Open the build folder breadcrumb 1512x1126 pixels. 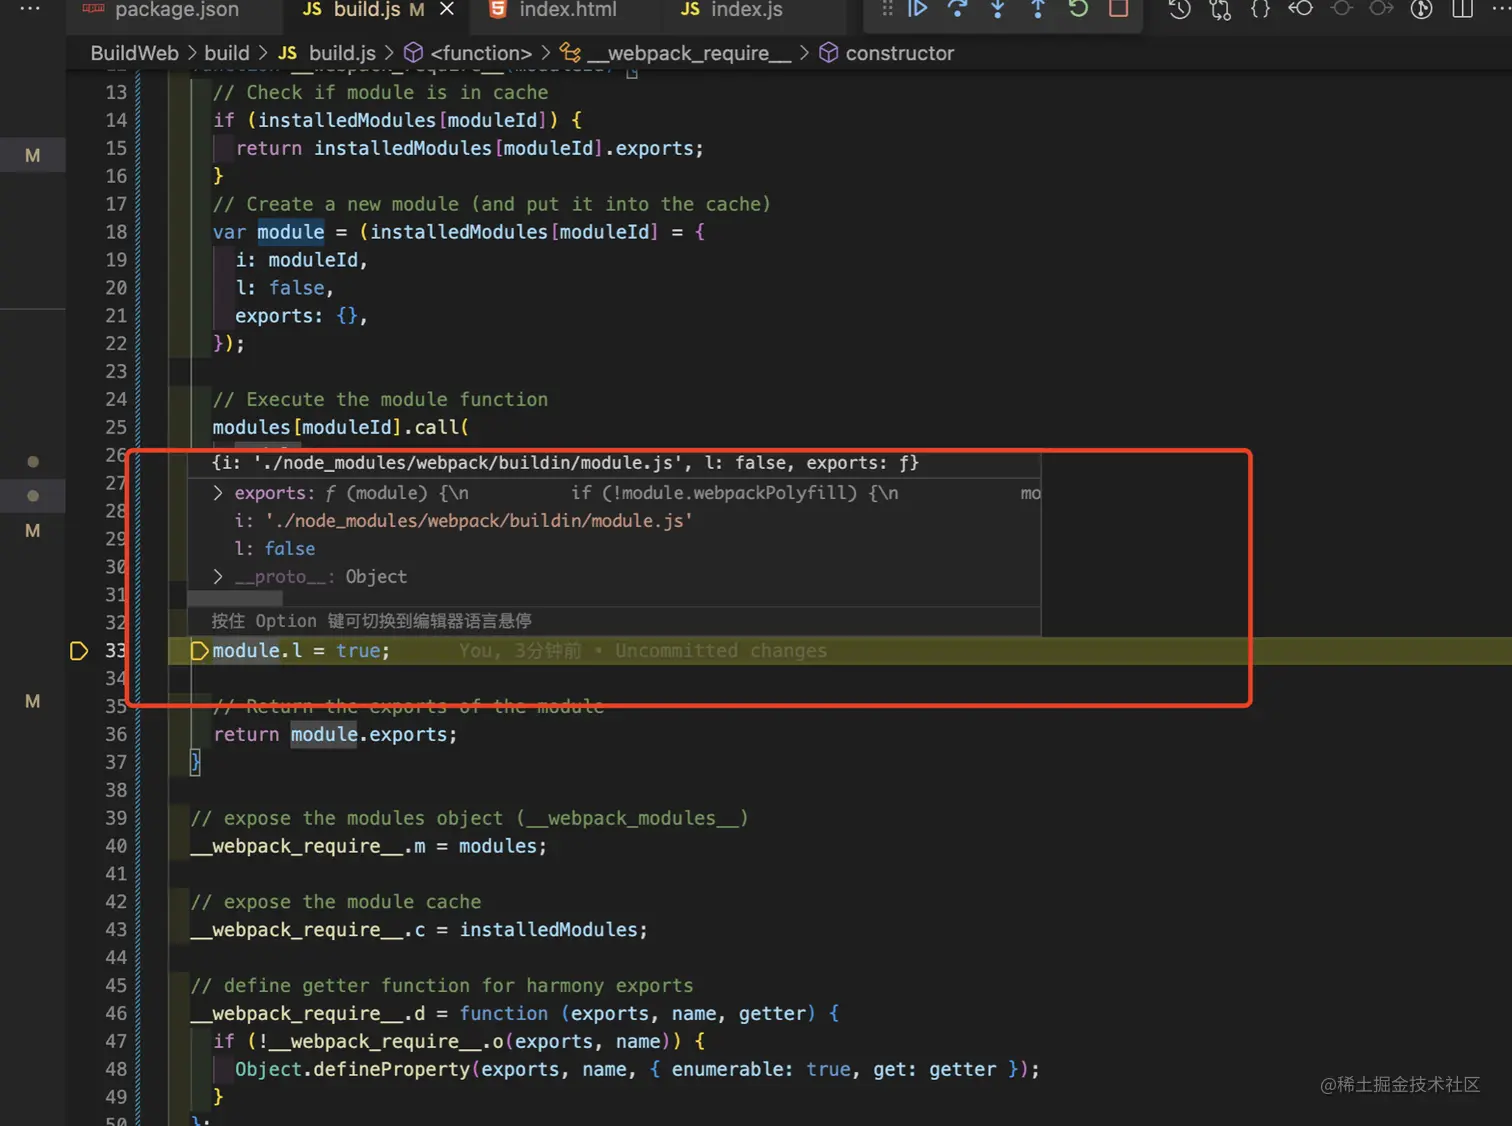pos(227,53)
